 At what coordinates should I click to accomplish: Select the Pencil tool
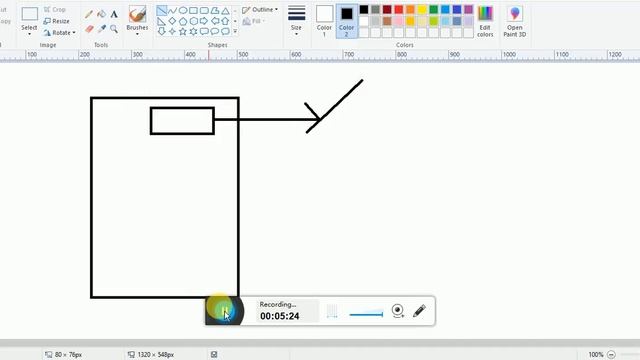point(89,15)
